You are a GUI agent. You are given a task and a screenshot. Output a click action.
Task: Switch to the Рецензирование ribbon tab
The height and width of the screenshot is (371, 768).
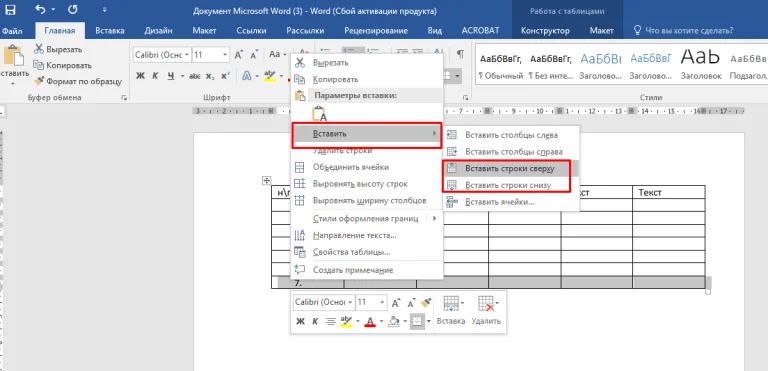tap(376, 30)
